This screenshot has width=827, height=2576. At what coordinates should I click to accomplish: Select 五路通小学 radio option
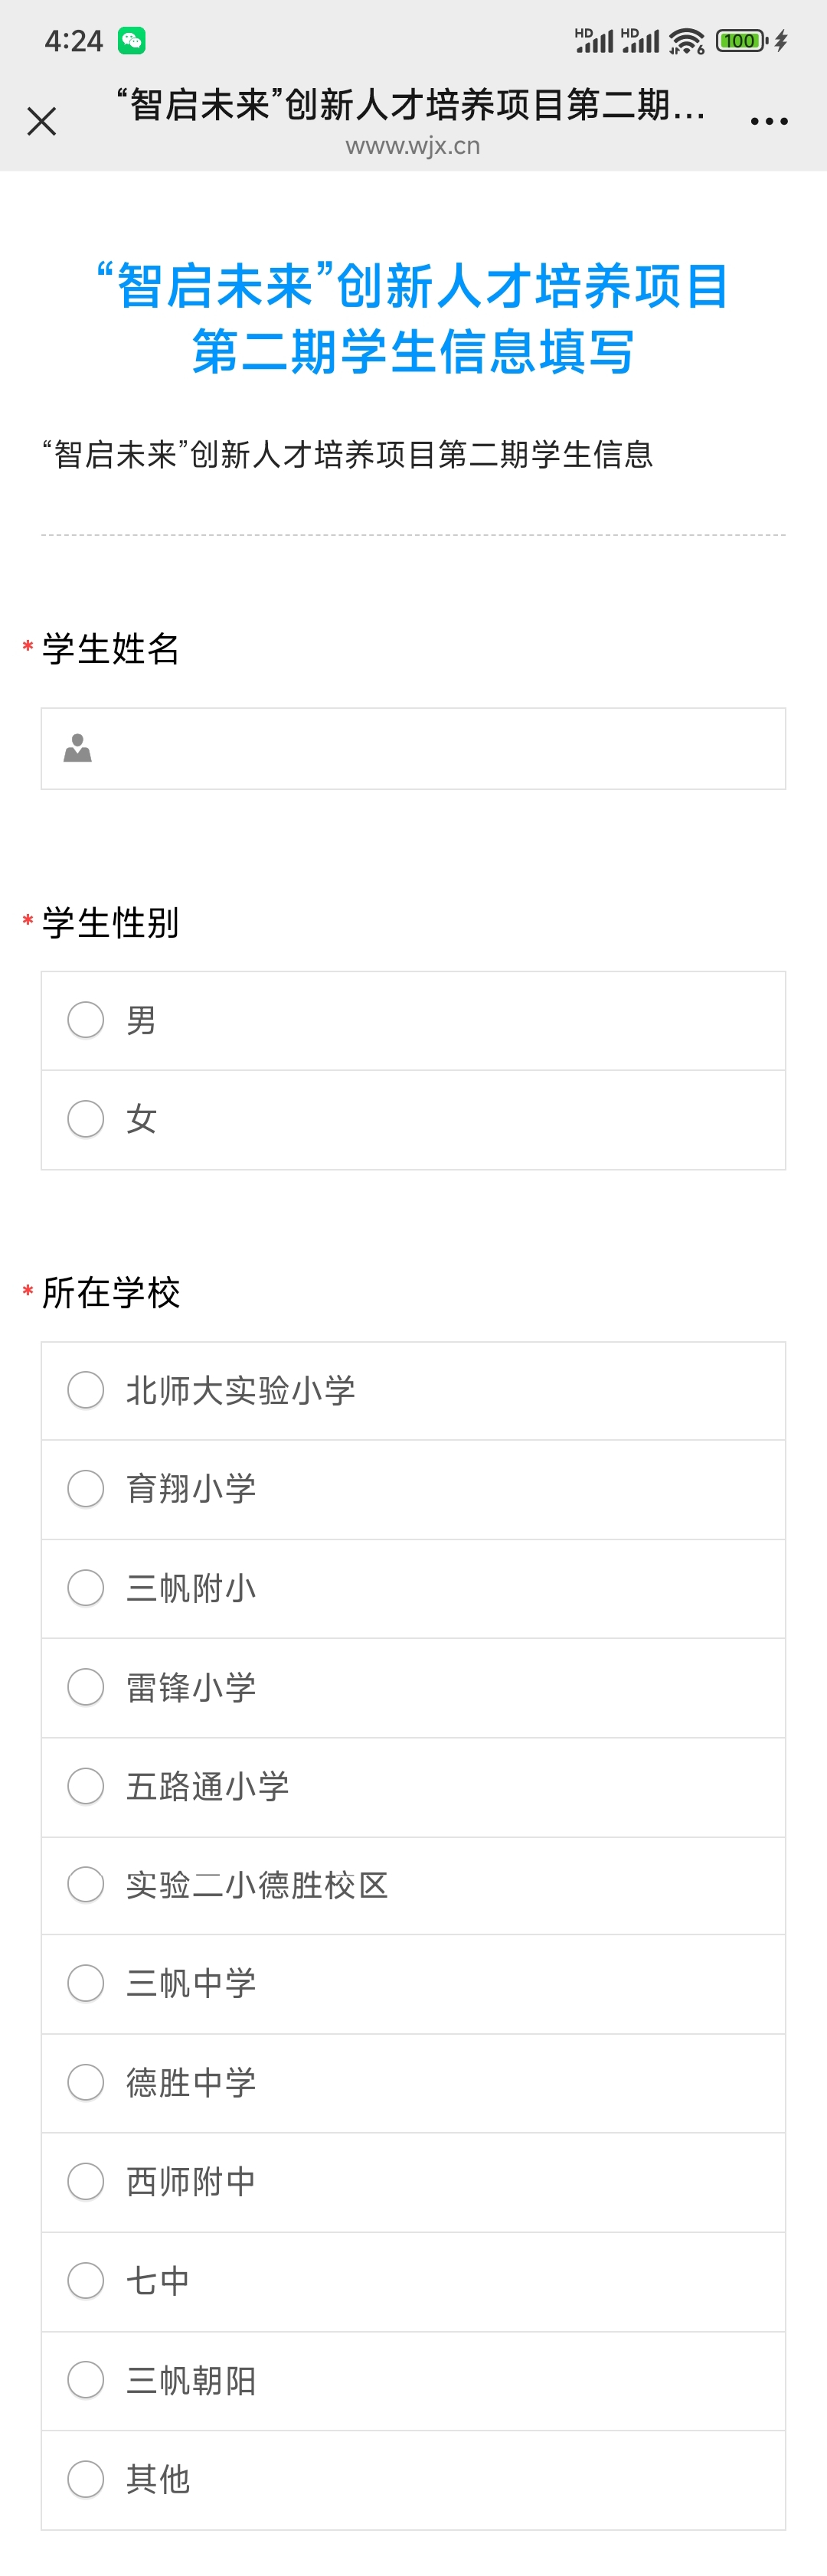coord(86,1786)
